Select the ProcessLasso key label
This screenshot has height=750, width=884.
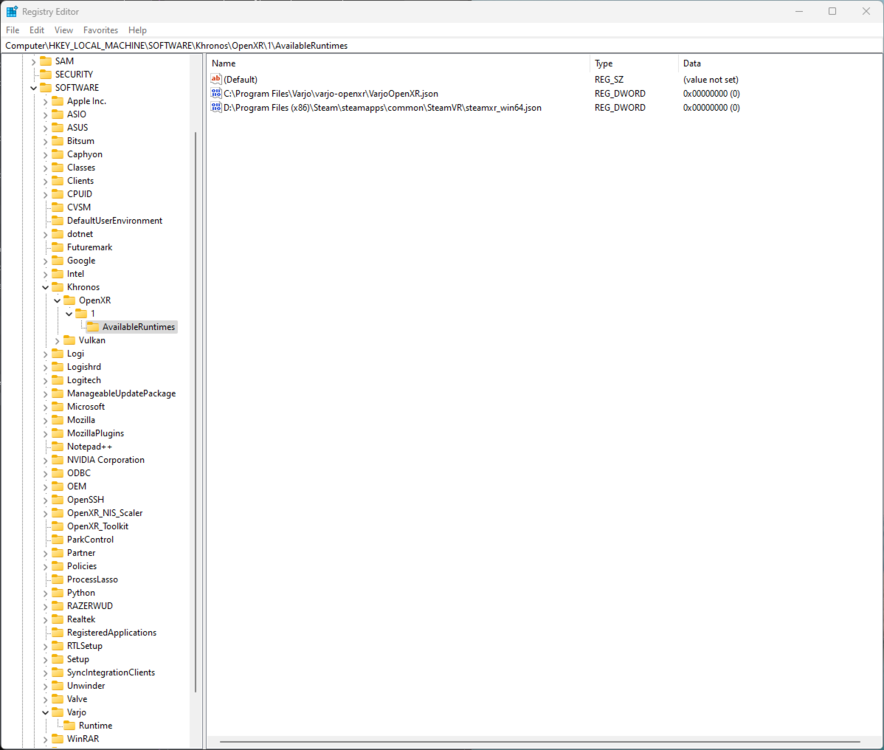pyautogui.click(x=92, y=579)
